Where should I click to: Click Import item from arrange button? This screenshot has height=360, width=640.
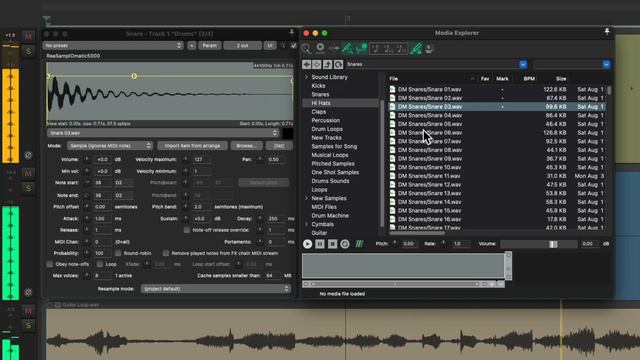click(192, 146)
